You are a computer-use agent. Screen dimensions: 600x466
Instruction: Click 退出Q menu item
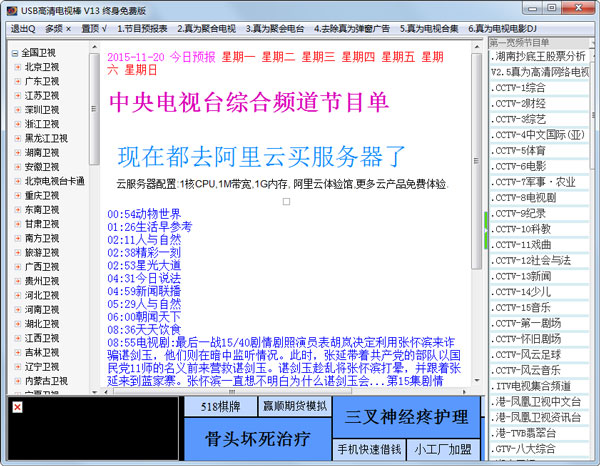pyautogui.click(x=23, y=29)
